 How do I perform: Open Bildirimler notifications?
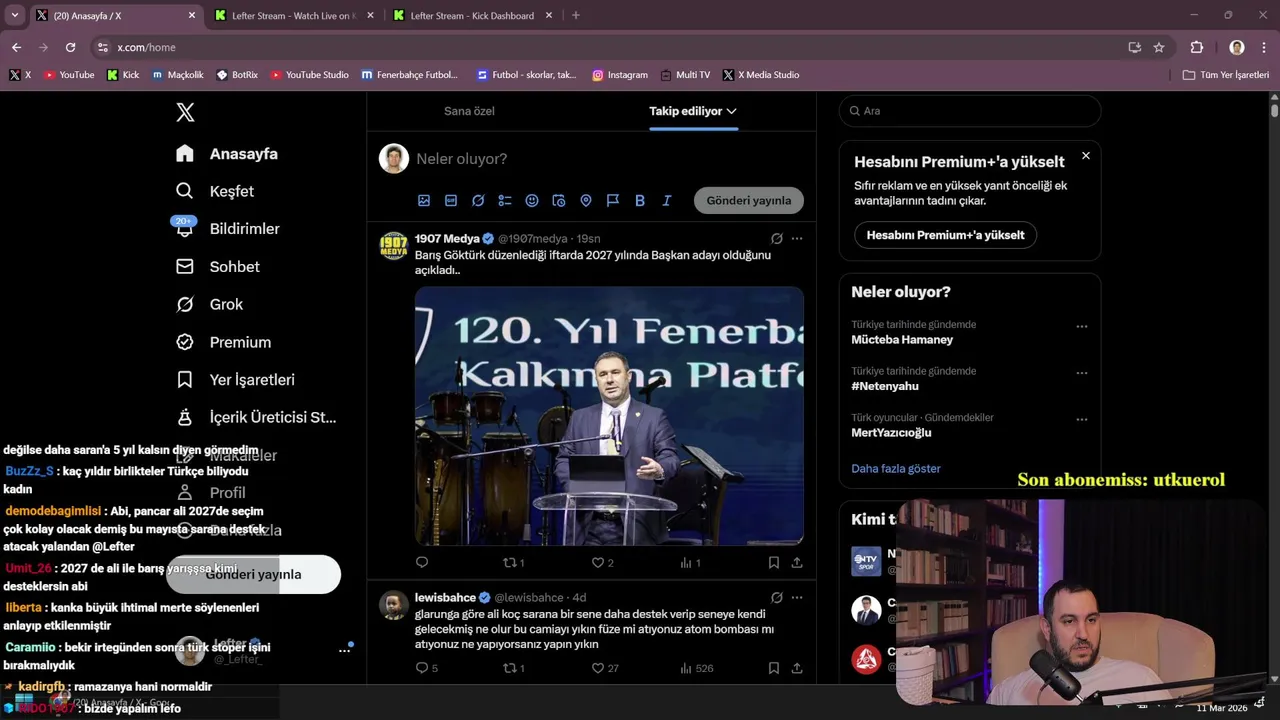227,229
